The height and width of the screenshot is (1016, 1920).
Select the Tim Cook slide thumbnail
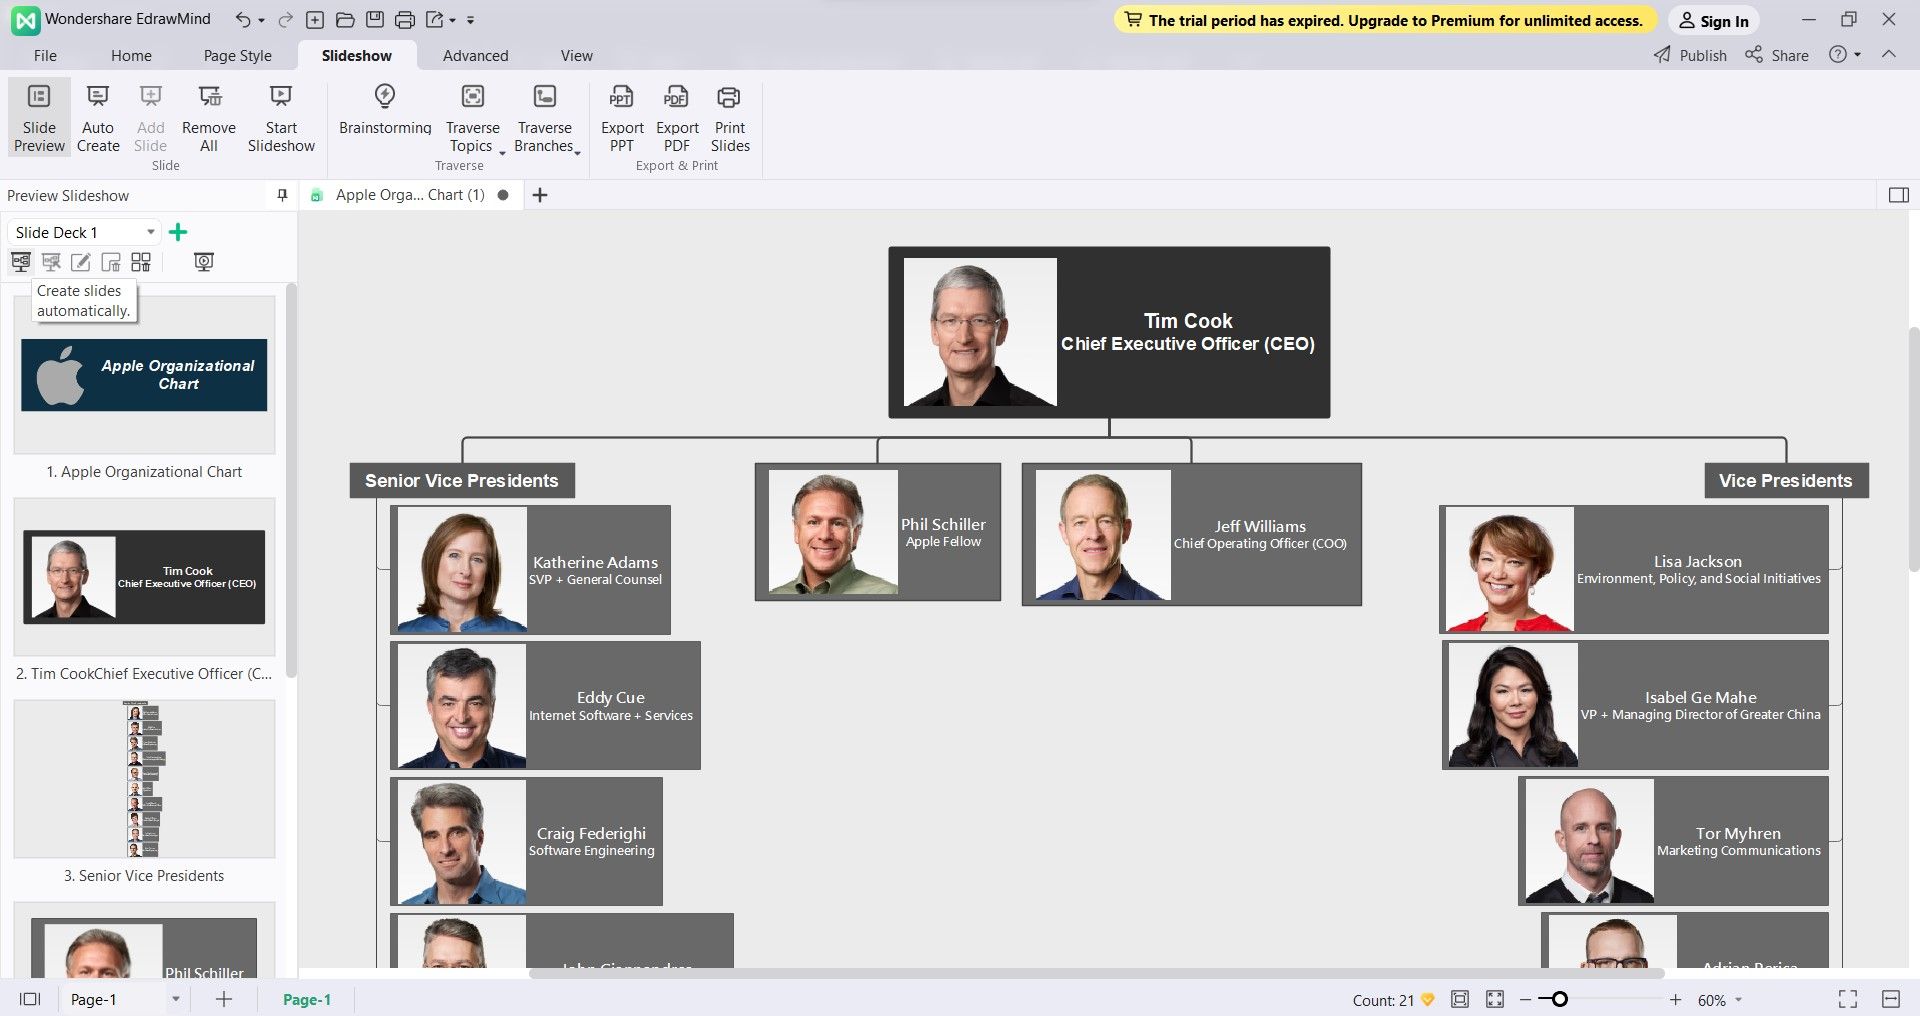[144, 577]
